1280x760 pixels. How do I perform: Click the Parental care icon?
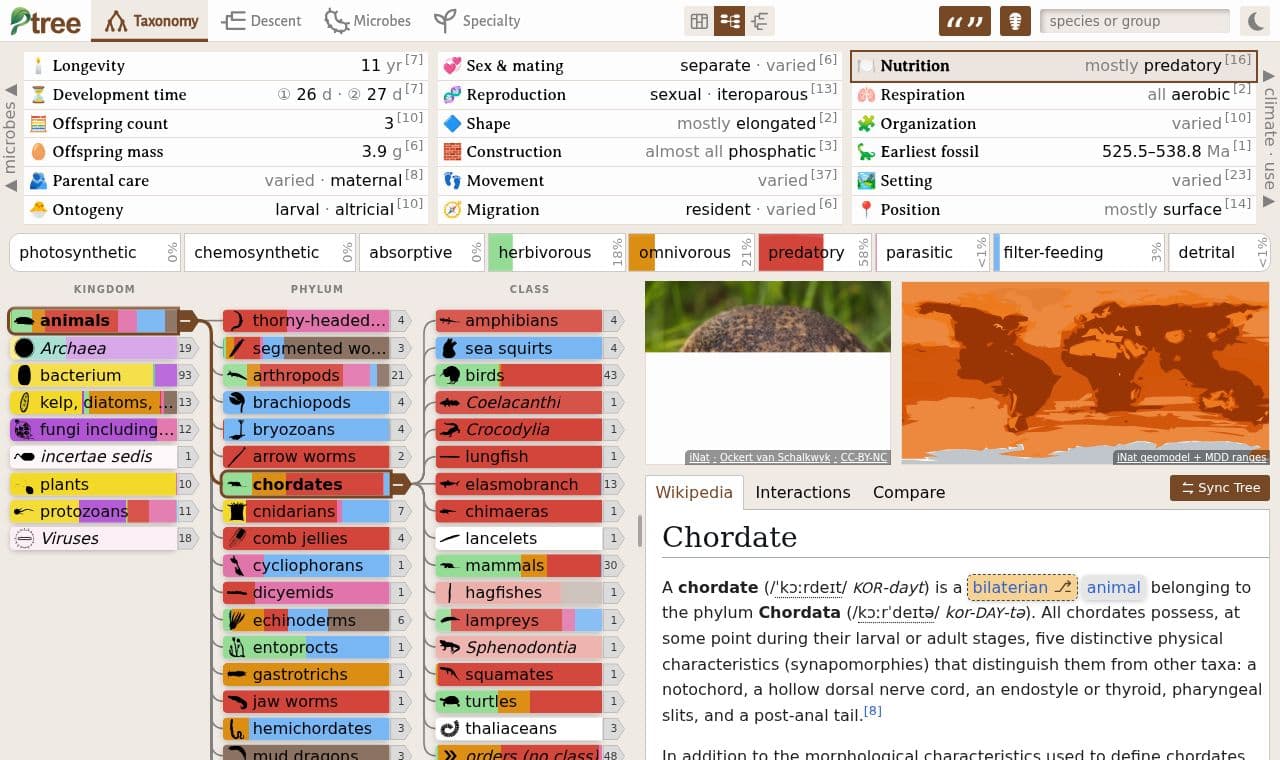(38, 181)
